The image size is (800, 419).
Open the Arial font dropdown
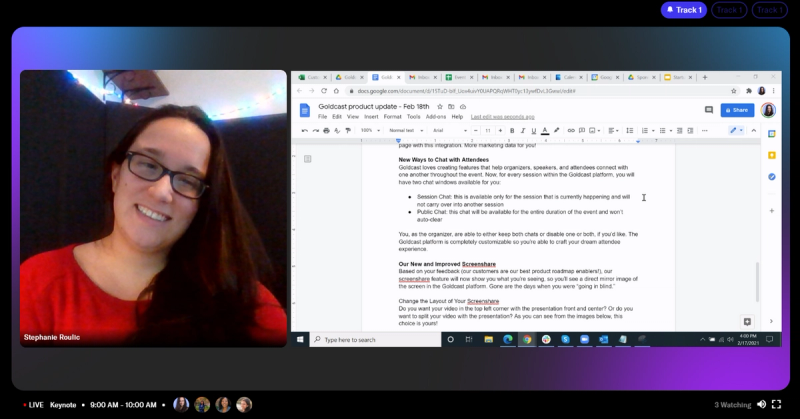point(450,131)
